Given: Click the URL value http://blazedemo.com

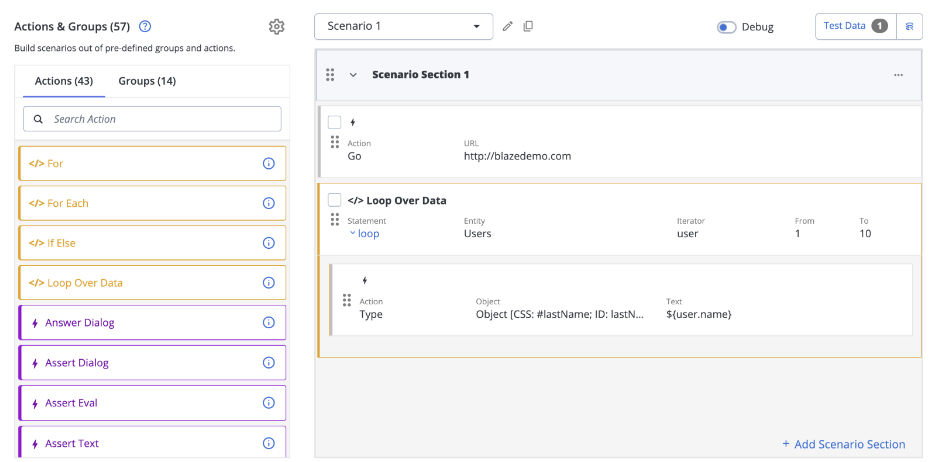Looking at the screenshot, I should coord(517,156).
